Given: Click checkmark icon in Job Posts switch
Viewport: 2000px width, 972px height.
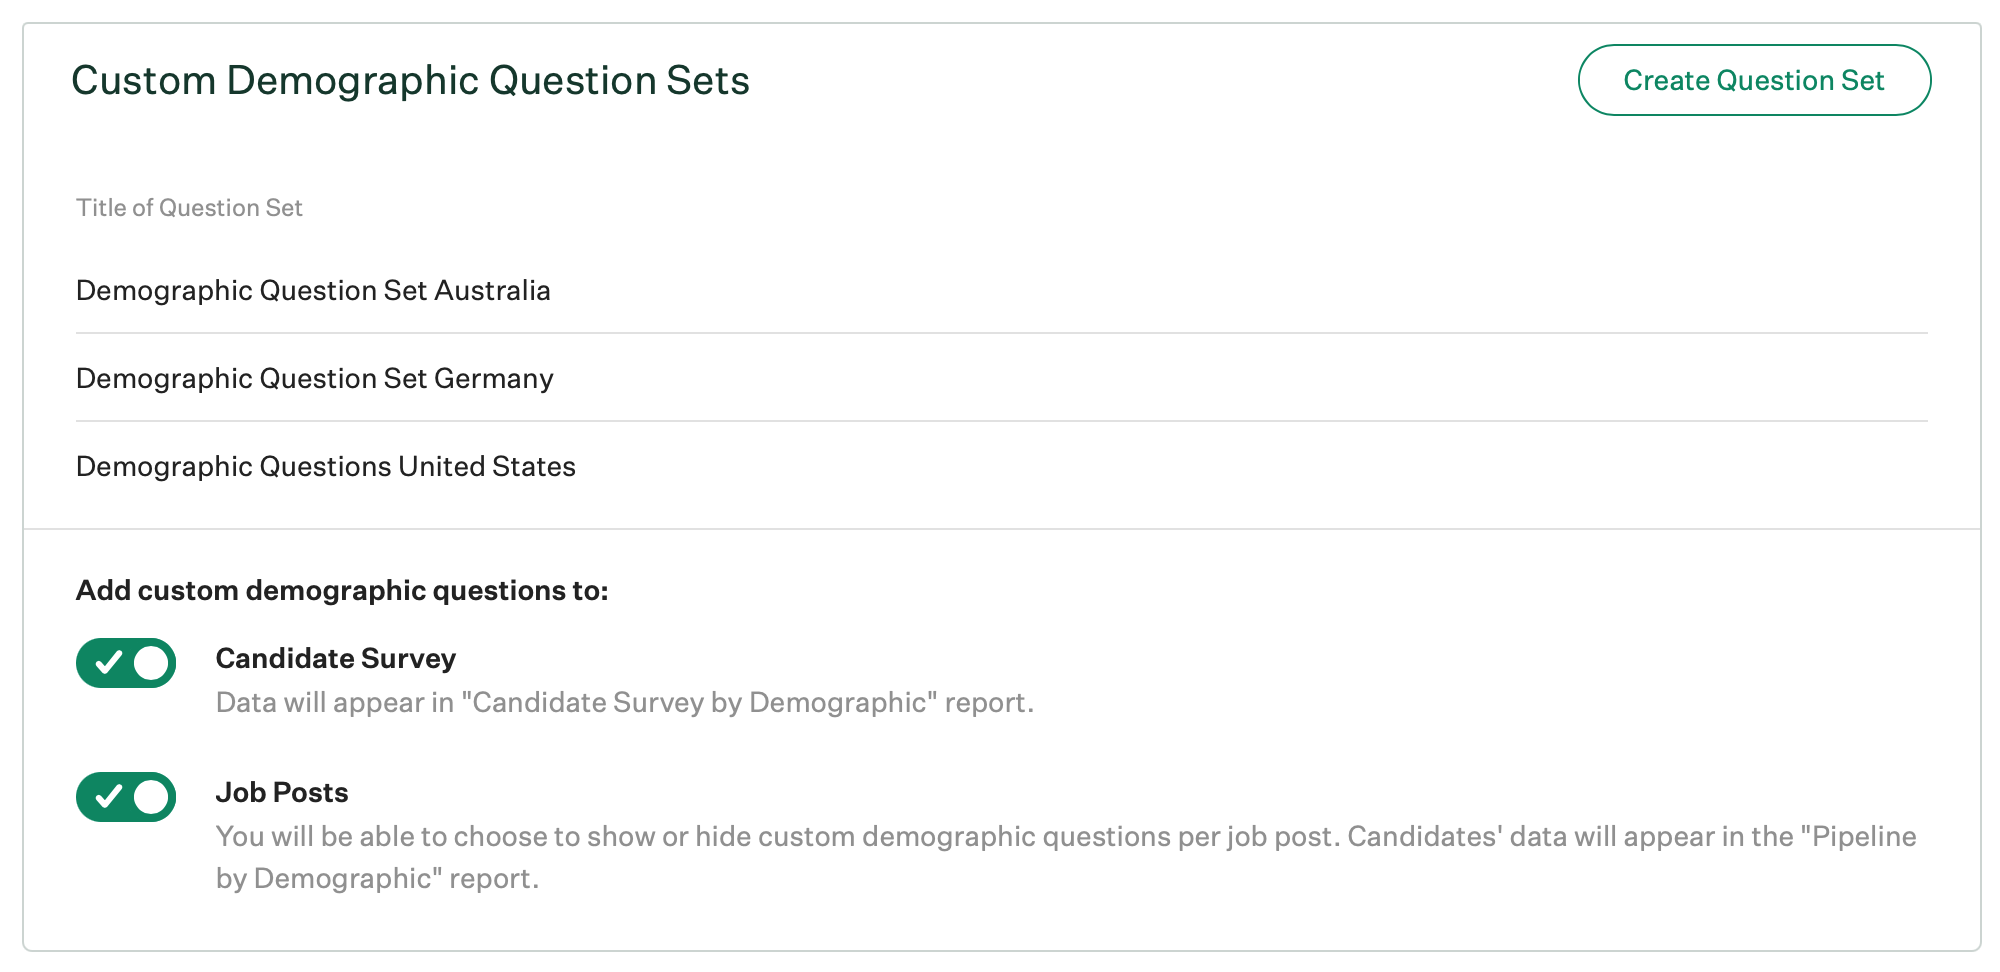Looking at the screenshot, I should point(108,796).
